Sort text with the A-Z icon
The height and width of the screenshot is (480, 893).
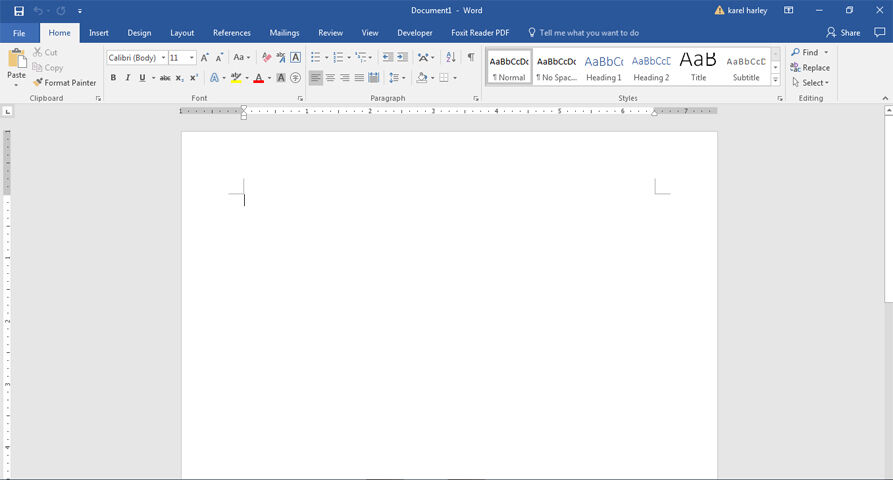(x=450, y=58)
